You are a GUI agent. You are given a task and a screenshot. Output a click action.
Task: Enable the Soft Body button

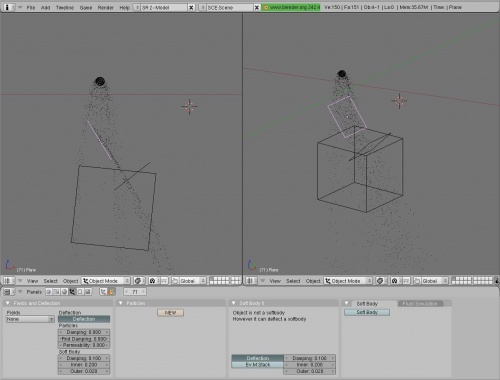(x=367, y=312)
